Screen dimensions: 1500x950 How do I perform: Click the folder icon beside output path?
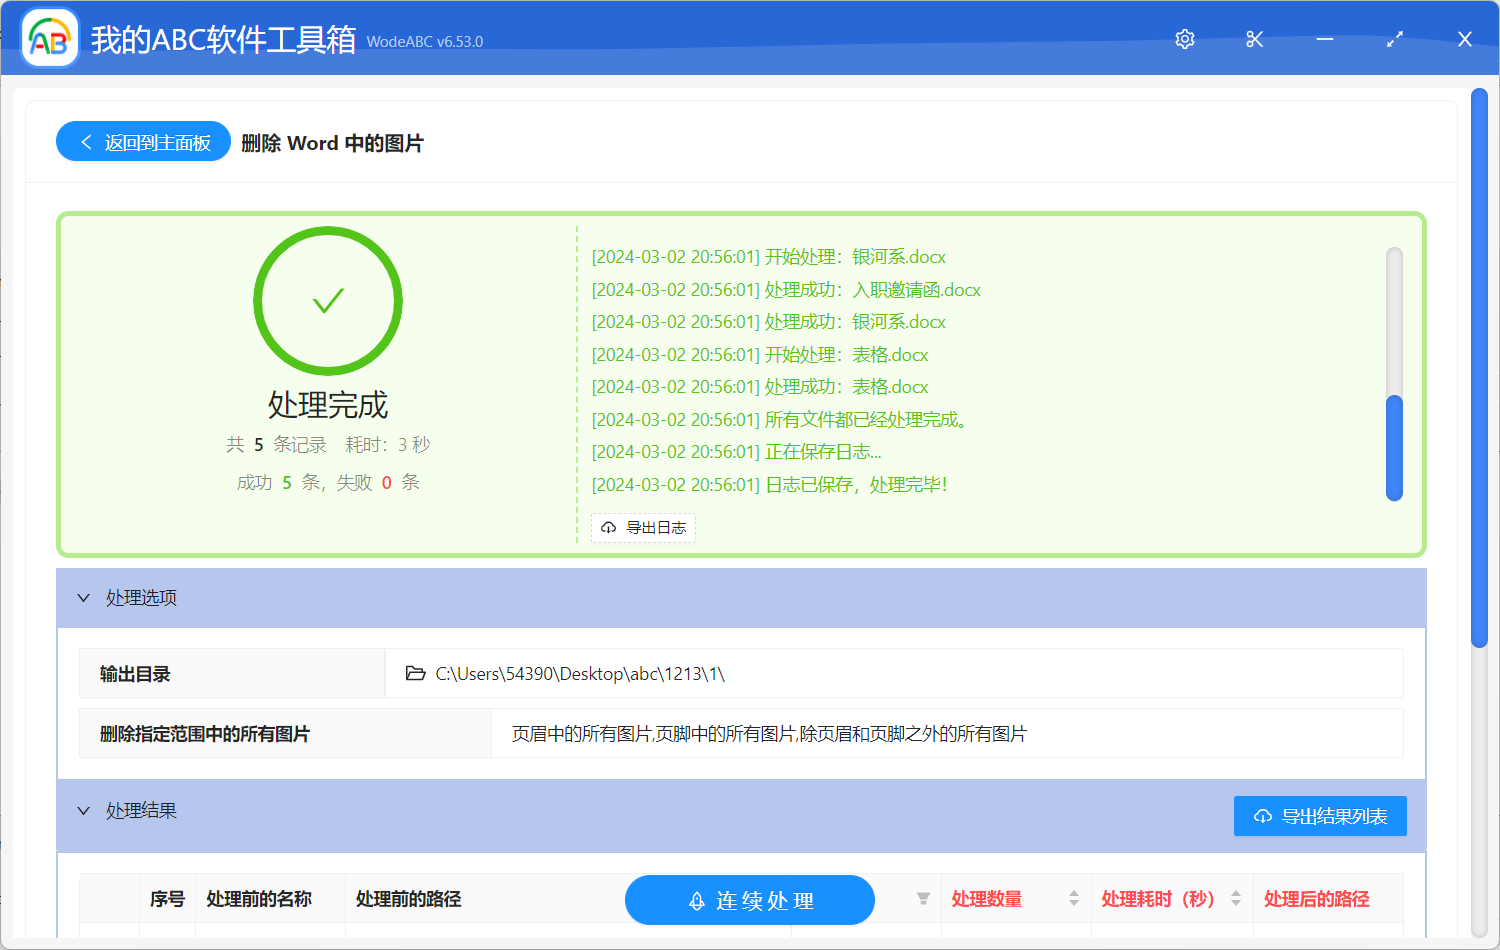pos(415,674)
